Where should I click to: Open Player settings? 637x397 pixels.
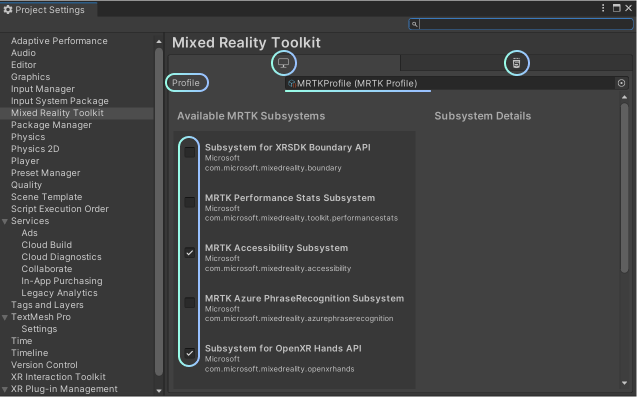(x=25, y=161)
